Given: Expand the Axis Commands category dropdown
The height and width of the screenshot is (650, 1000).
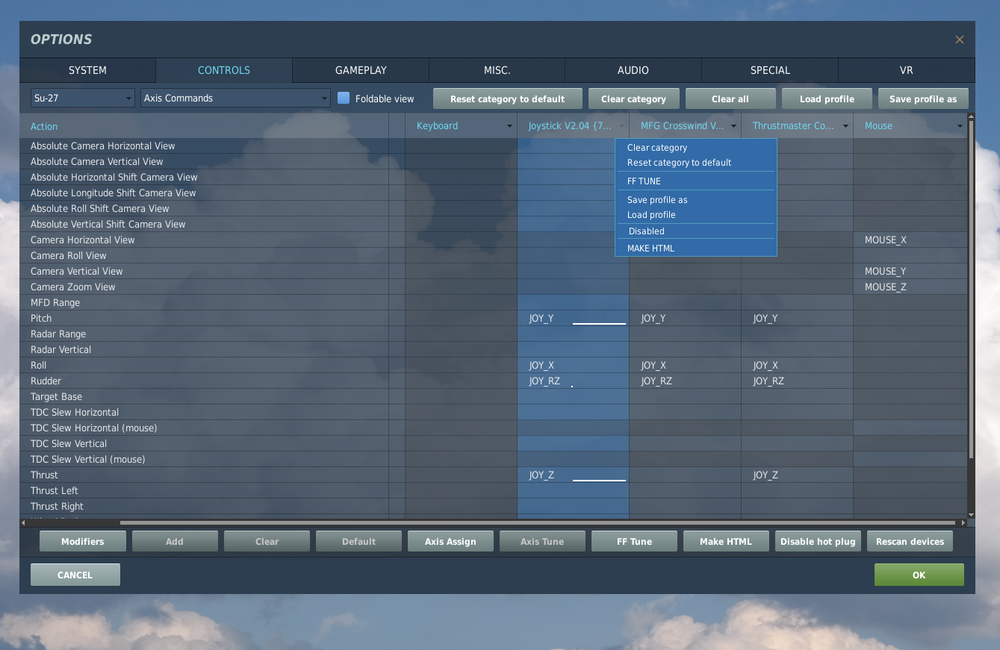Looking at the screenshot, I should click(235, 98).
